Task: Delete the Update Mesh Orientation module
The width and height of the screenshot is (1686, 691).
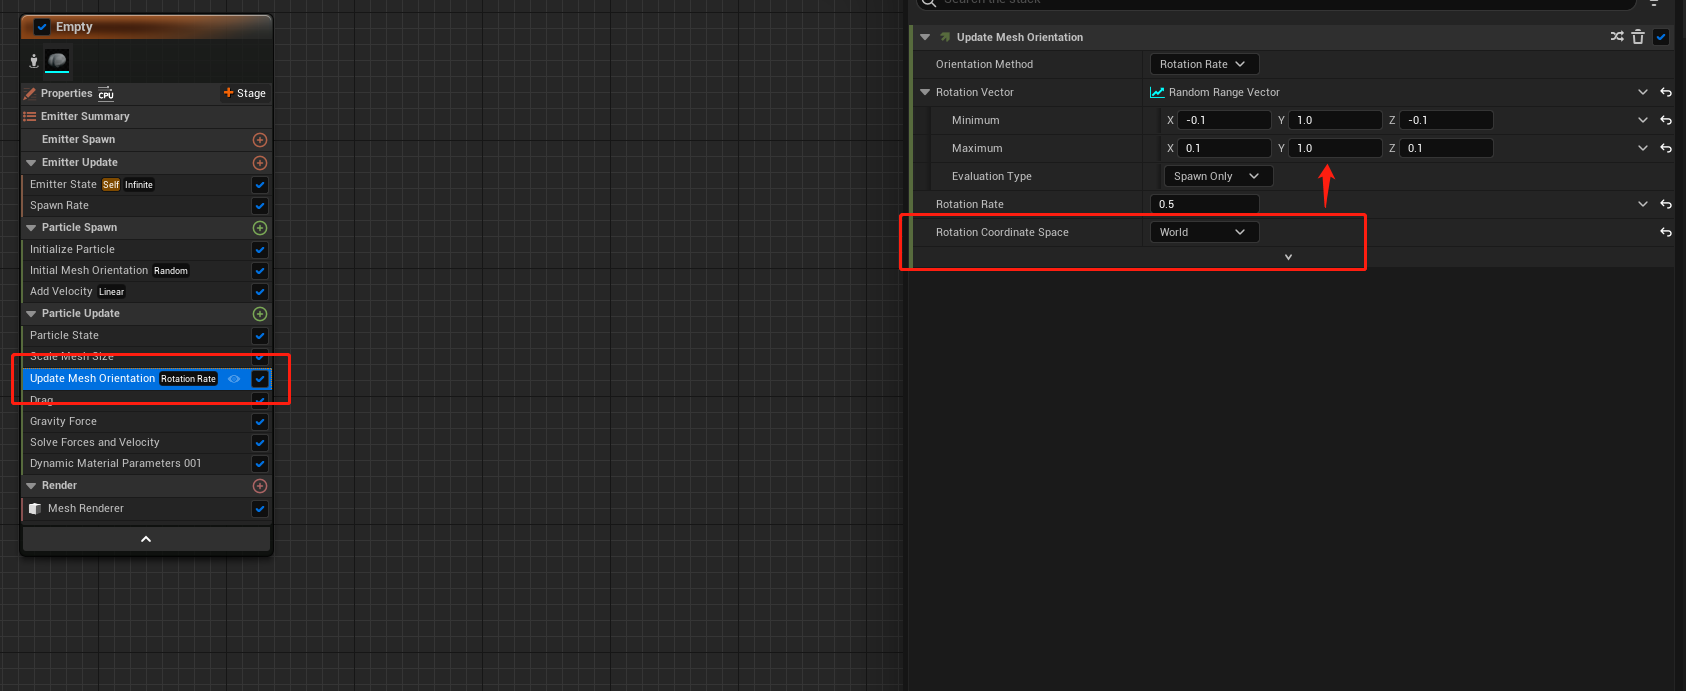Action: (1638, 37)
